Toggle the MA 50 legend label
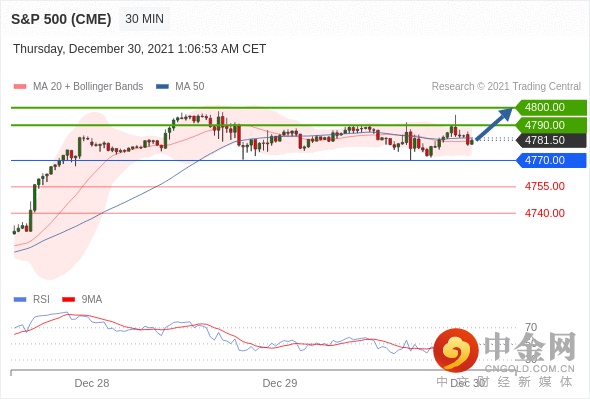 [x=190, y=87]
